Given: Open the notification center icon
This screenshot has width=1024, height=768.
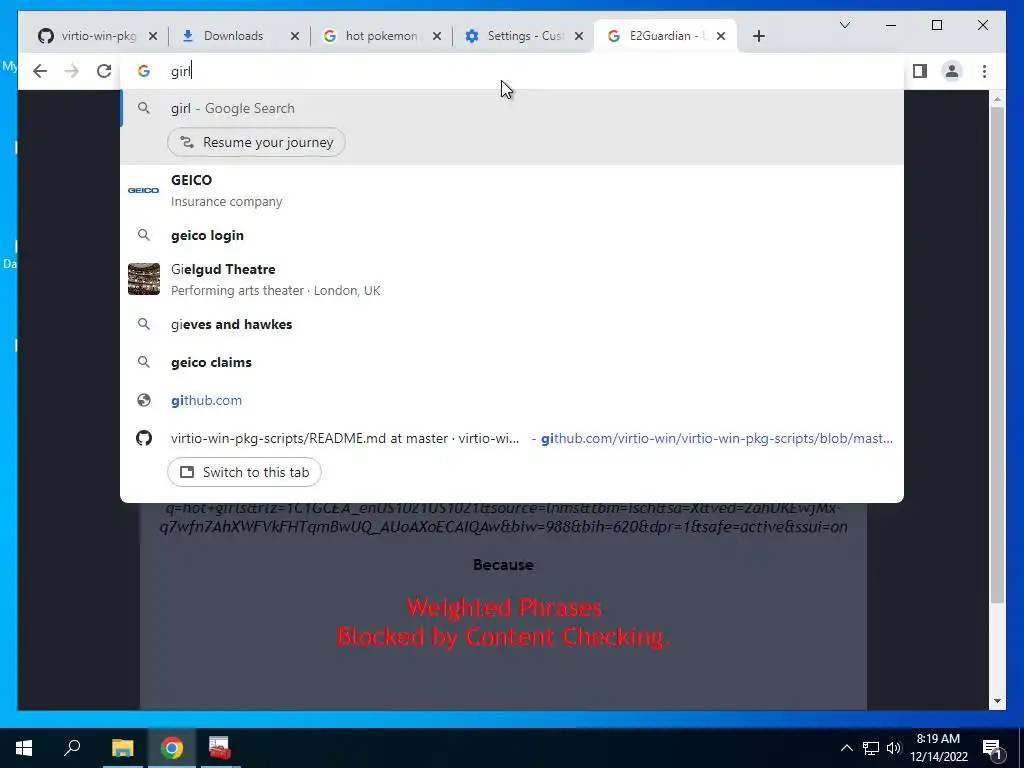Looking at the screenshot, I should click(x=992, y=748).
